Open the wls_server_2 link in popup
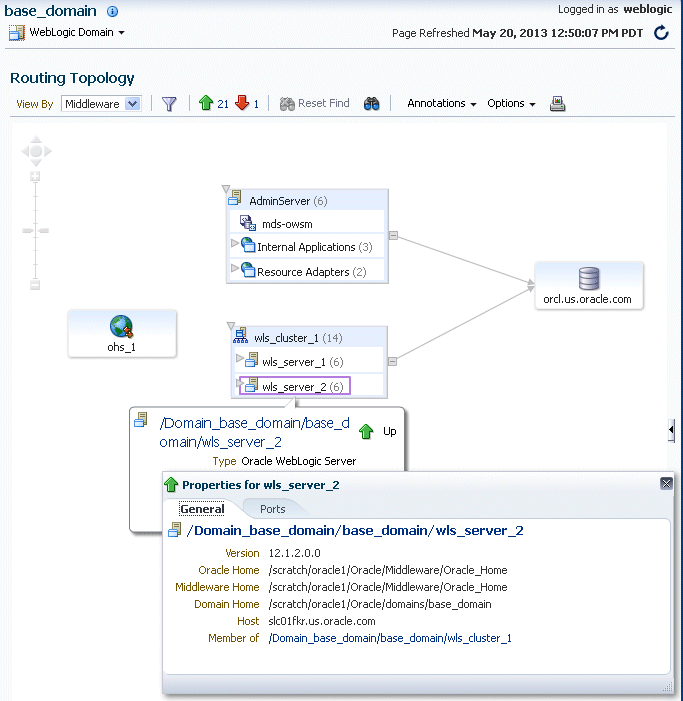Image resolution: width=683 pixels, height=701 pixels. [x=254, y=432]
